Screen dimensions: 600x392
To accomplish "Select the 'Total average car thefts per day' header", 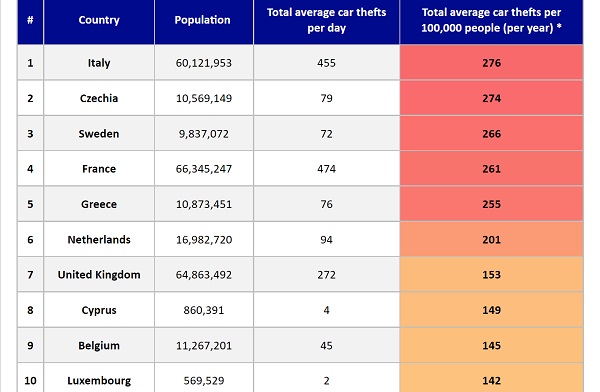I will click(326, 20).
